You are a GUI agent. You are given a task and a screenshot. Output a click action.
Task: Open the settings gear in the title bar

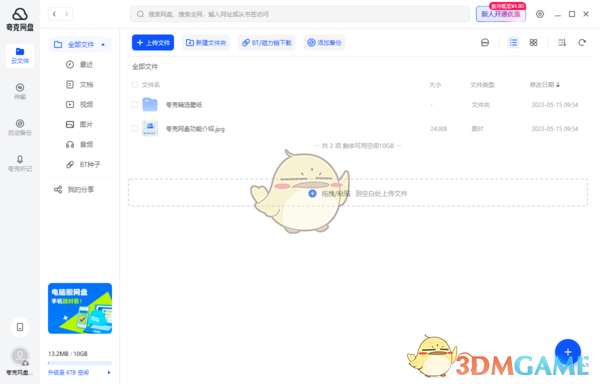(540, 14)
